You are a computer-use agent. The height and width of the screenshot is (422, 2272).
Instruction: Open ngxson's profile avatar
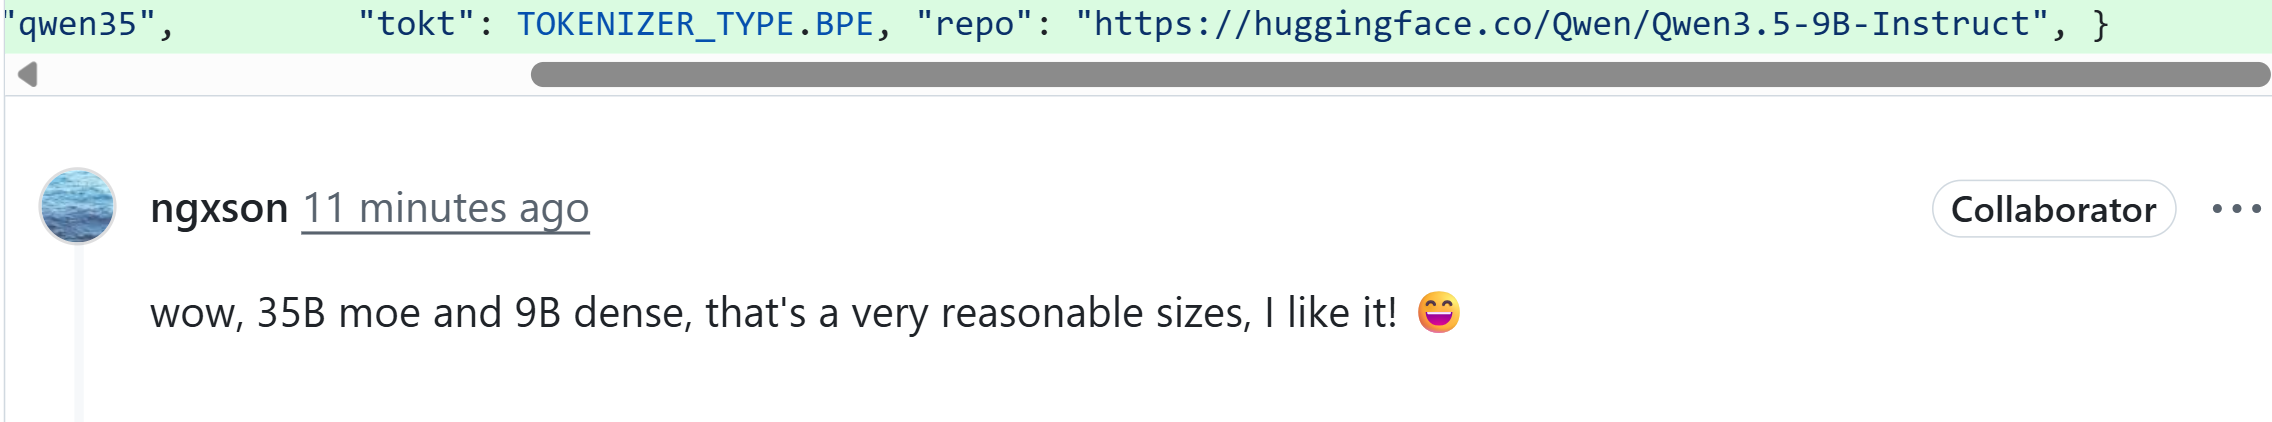pyautogui.click(x=78, y=206)
